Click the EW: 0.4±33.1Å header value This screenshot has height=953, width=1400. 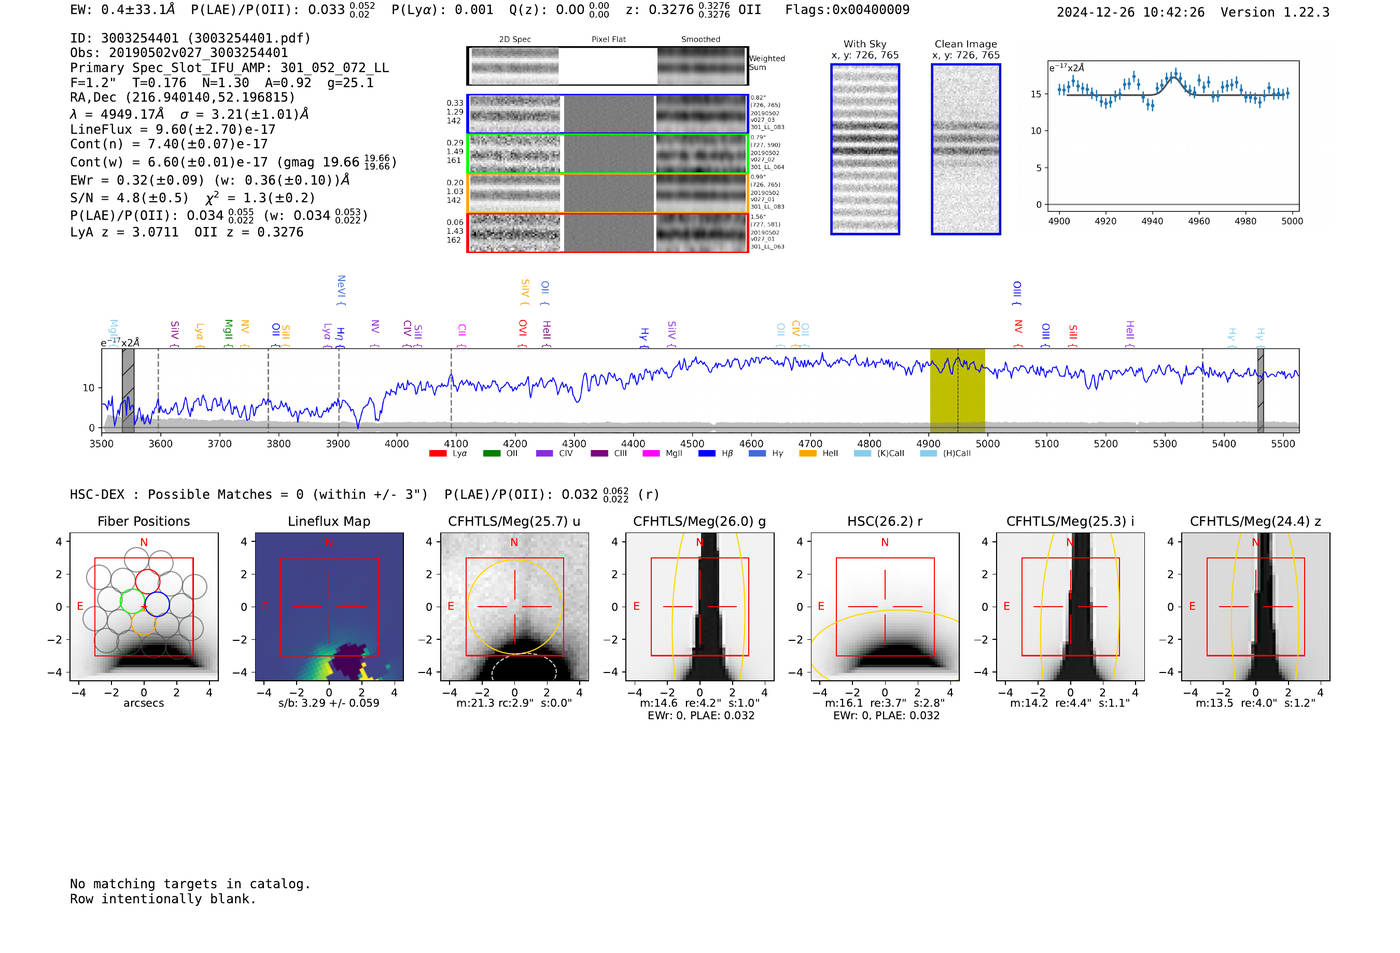click(x=122, y=10)
